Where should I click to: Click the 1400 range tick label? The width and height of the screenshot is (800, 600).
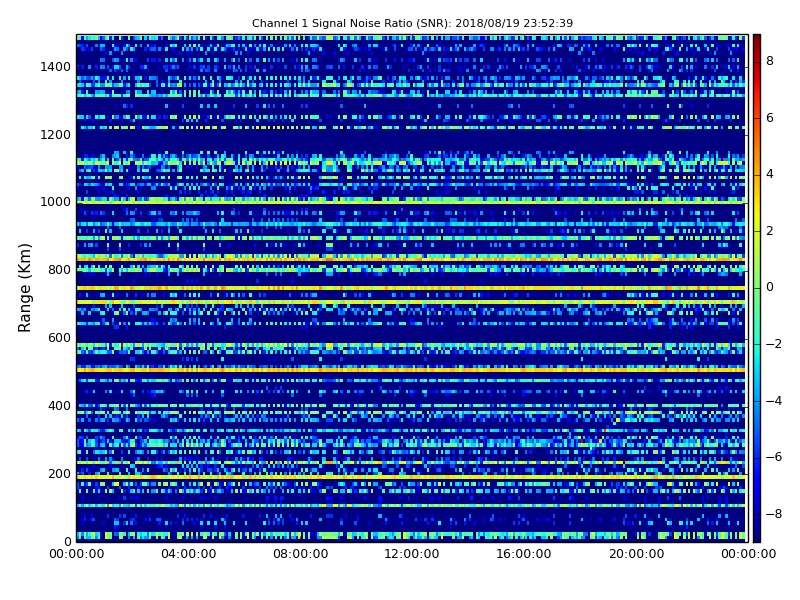pos(55,67)
